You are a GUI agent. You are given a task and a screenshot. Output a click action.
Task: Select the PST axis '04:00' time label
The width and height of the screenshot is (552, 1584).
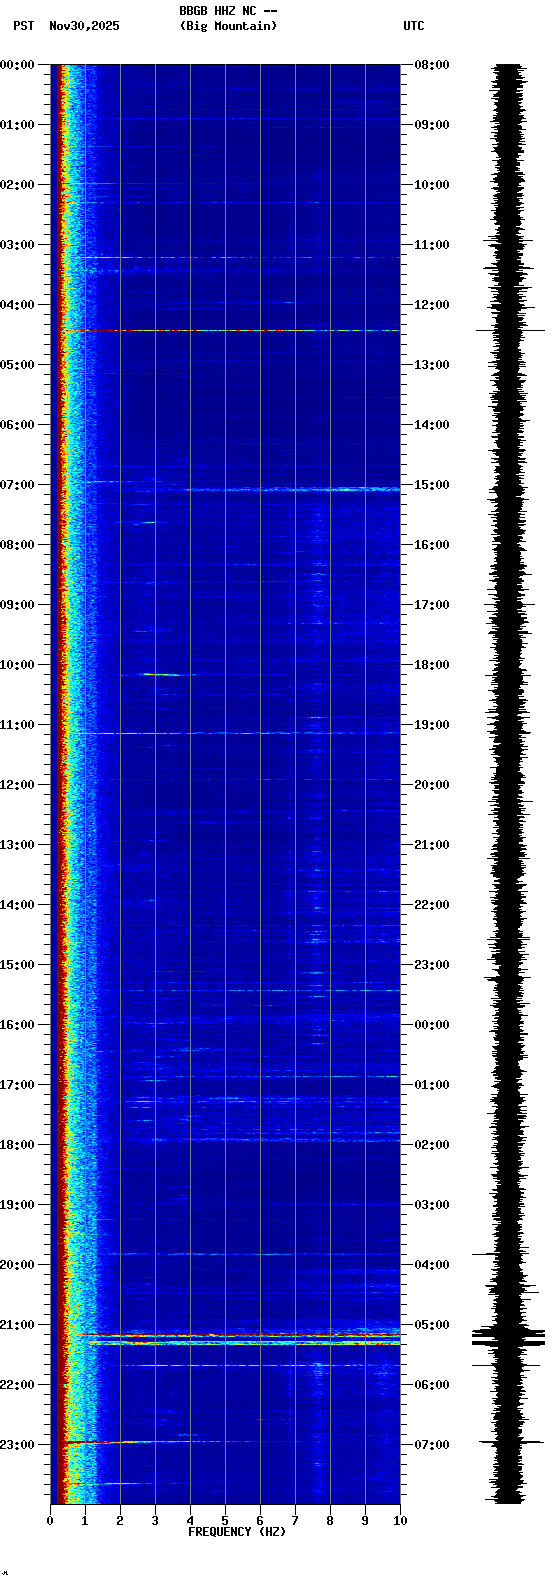pyautogui.click(x=17, y=305)
